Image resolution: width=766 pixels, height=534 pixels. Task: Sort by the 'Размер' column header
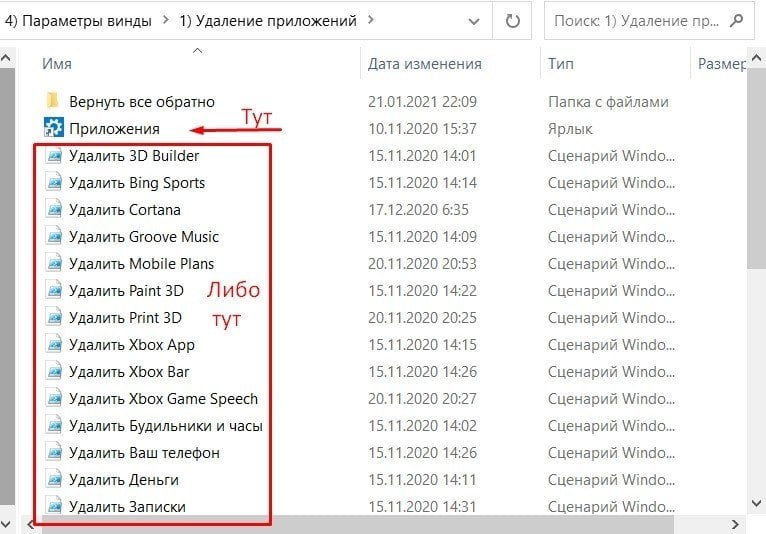[721, 64]
